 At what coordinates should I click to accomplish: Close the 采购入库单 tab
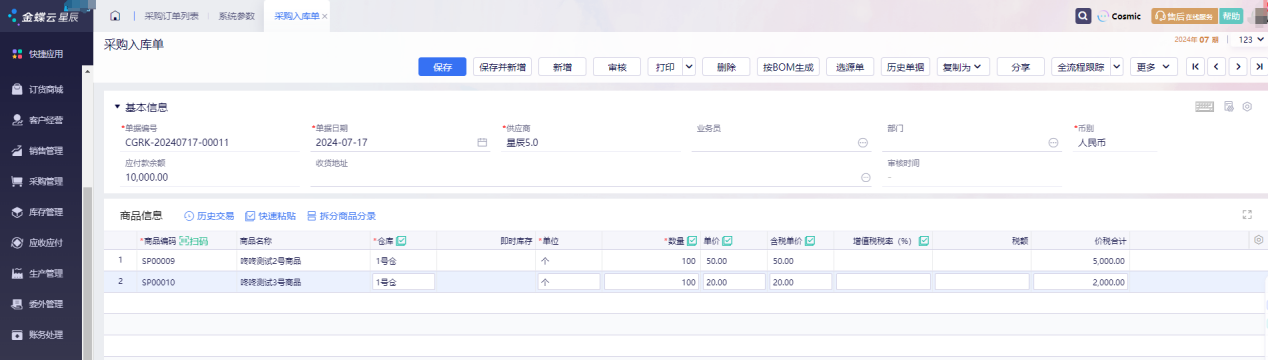pyautogui.click(x=325, y=17)
